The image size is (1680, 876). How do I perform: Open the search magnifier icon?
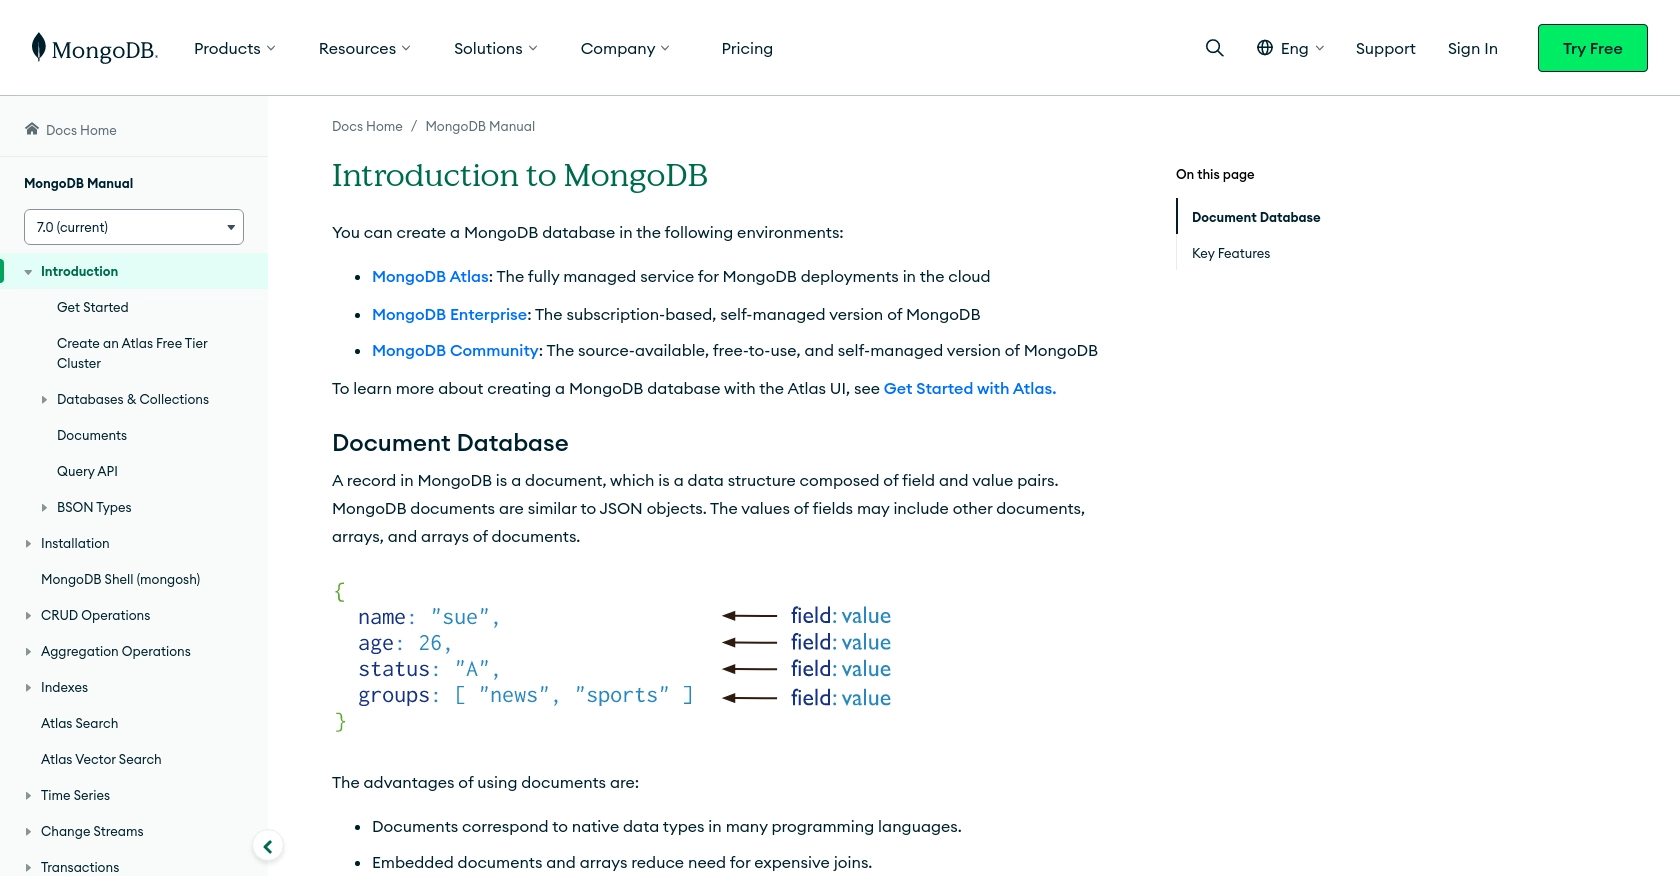[1214, 48]
